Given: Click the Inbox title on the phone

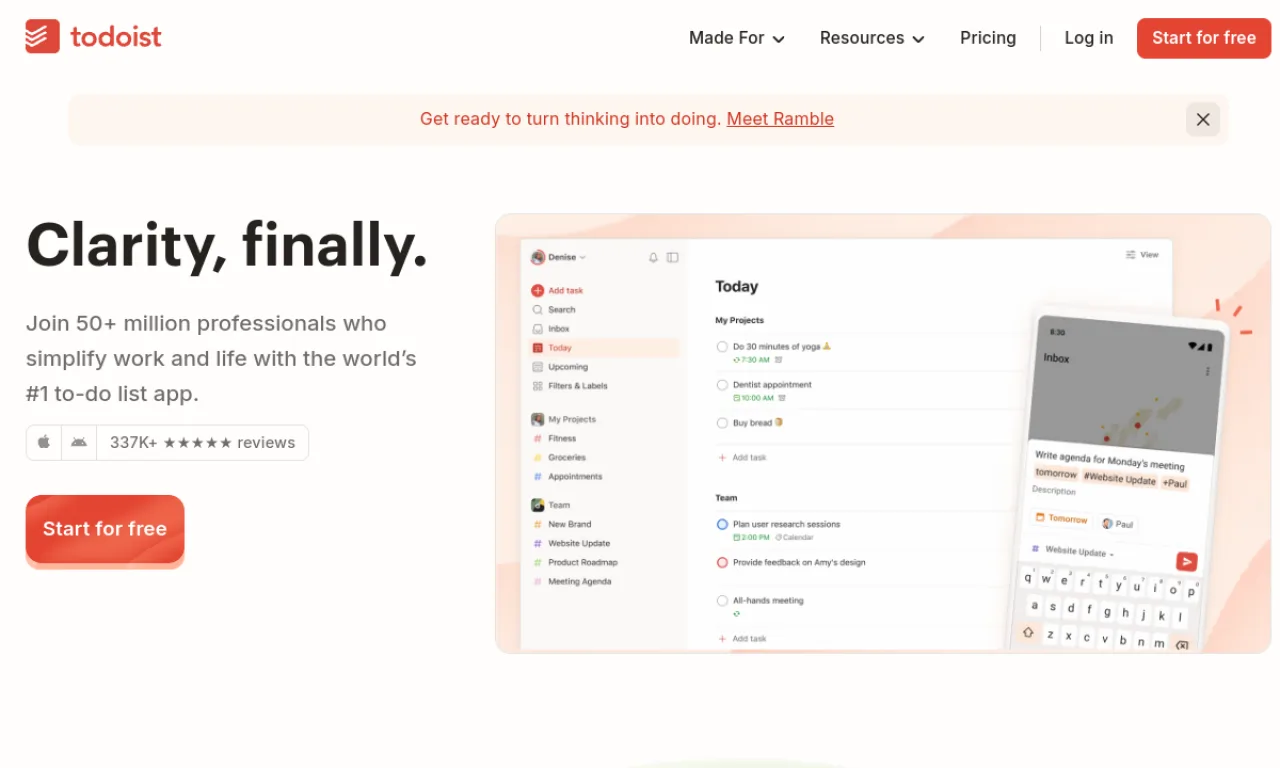Looking at the screenshot, I should tap(1056, 357).
